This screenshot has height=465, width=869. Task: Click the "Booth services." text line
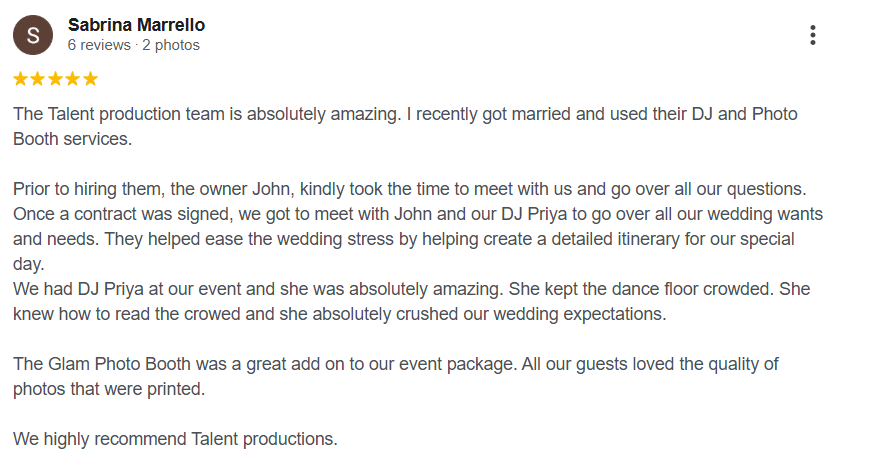point(73,139)
